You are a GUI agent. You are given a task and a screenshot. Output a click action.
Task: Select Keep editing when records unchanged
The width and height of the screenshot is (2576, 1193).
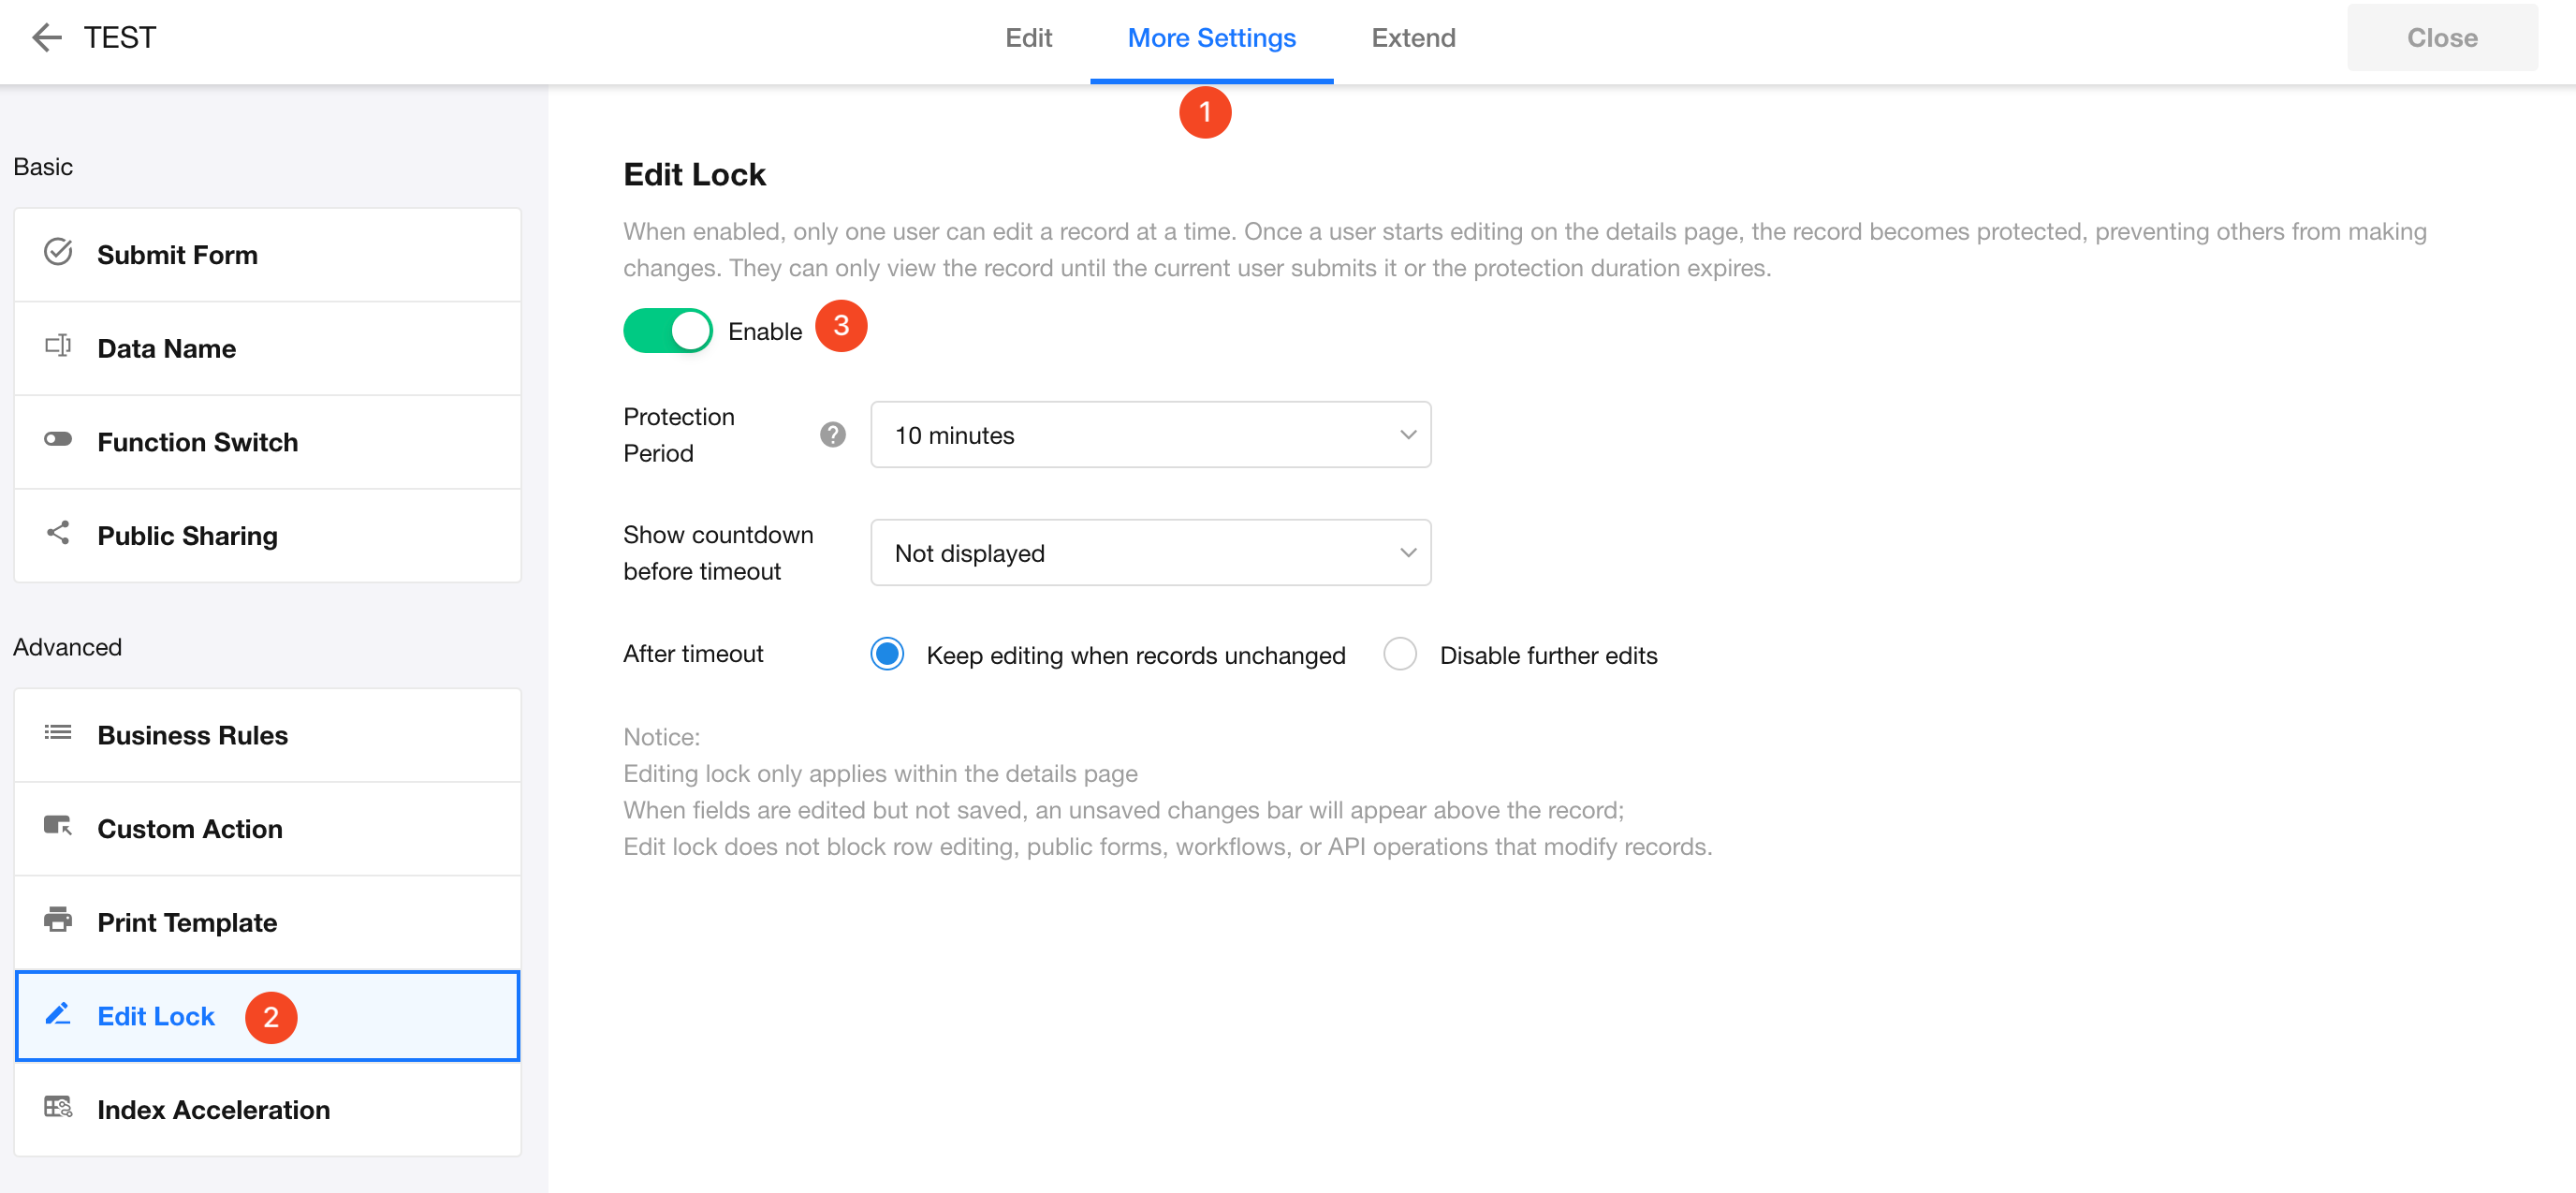tap(887, 655)
